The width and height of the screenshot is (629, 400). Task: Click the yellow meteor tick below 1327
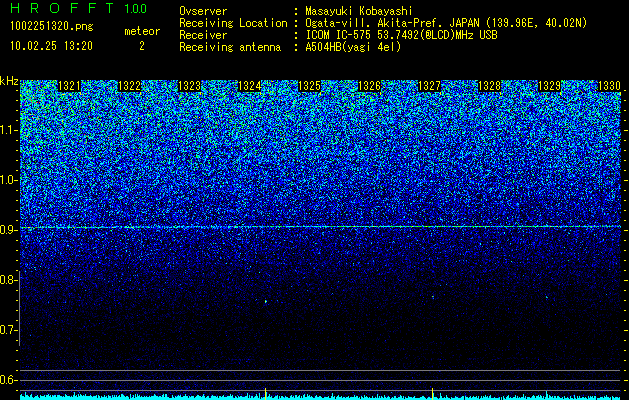(432, 393)
